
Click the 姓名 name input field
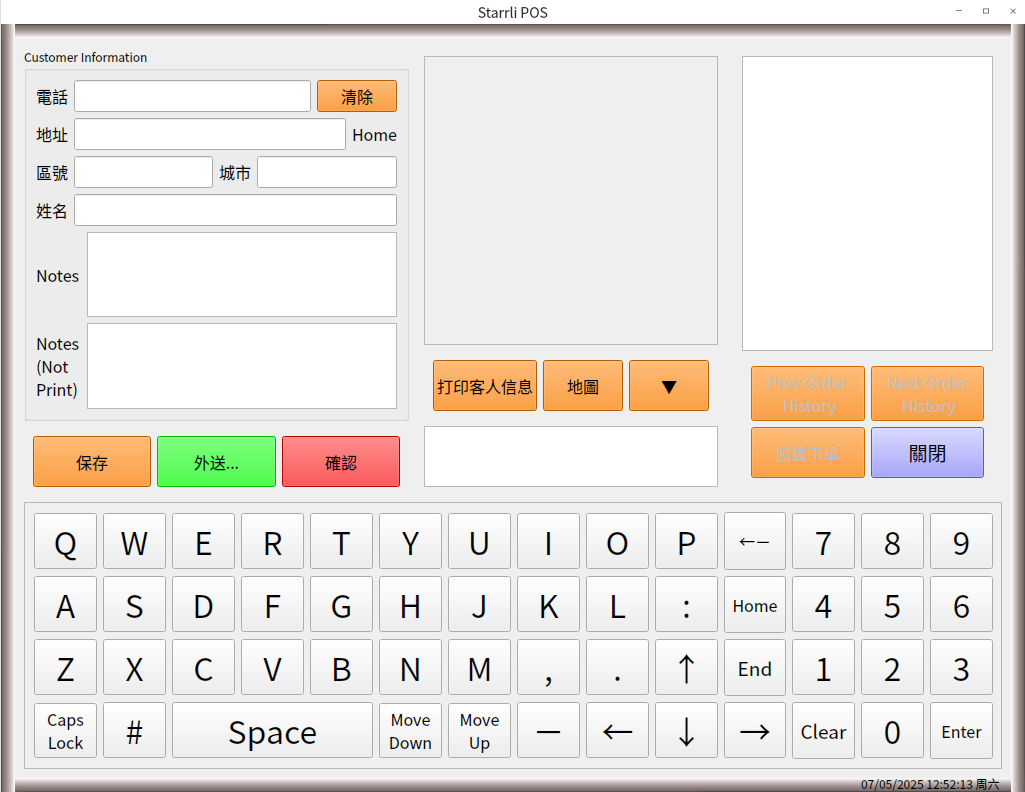coord(235,210)
